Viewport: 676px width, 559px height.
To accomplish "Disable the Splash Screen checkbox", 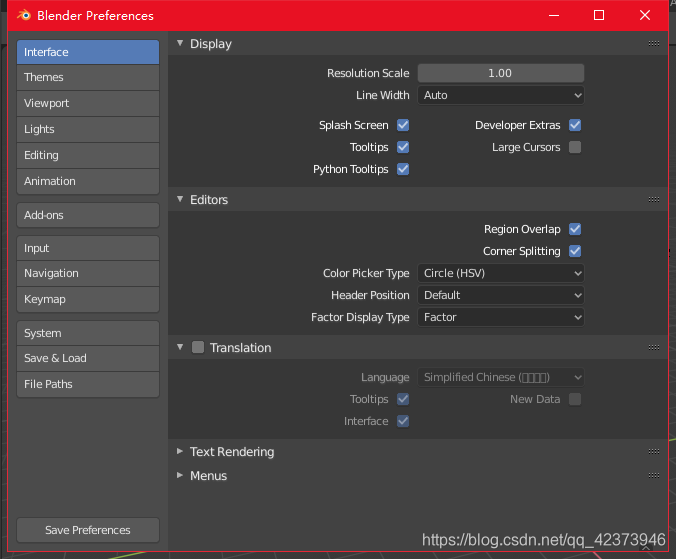I will (403, 125).
